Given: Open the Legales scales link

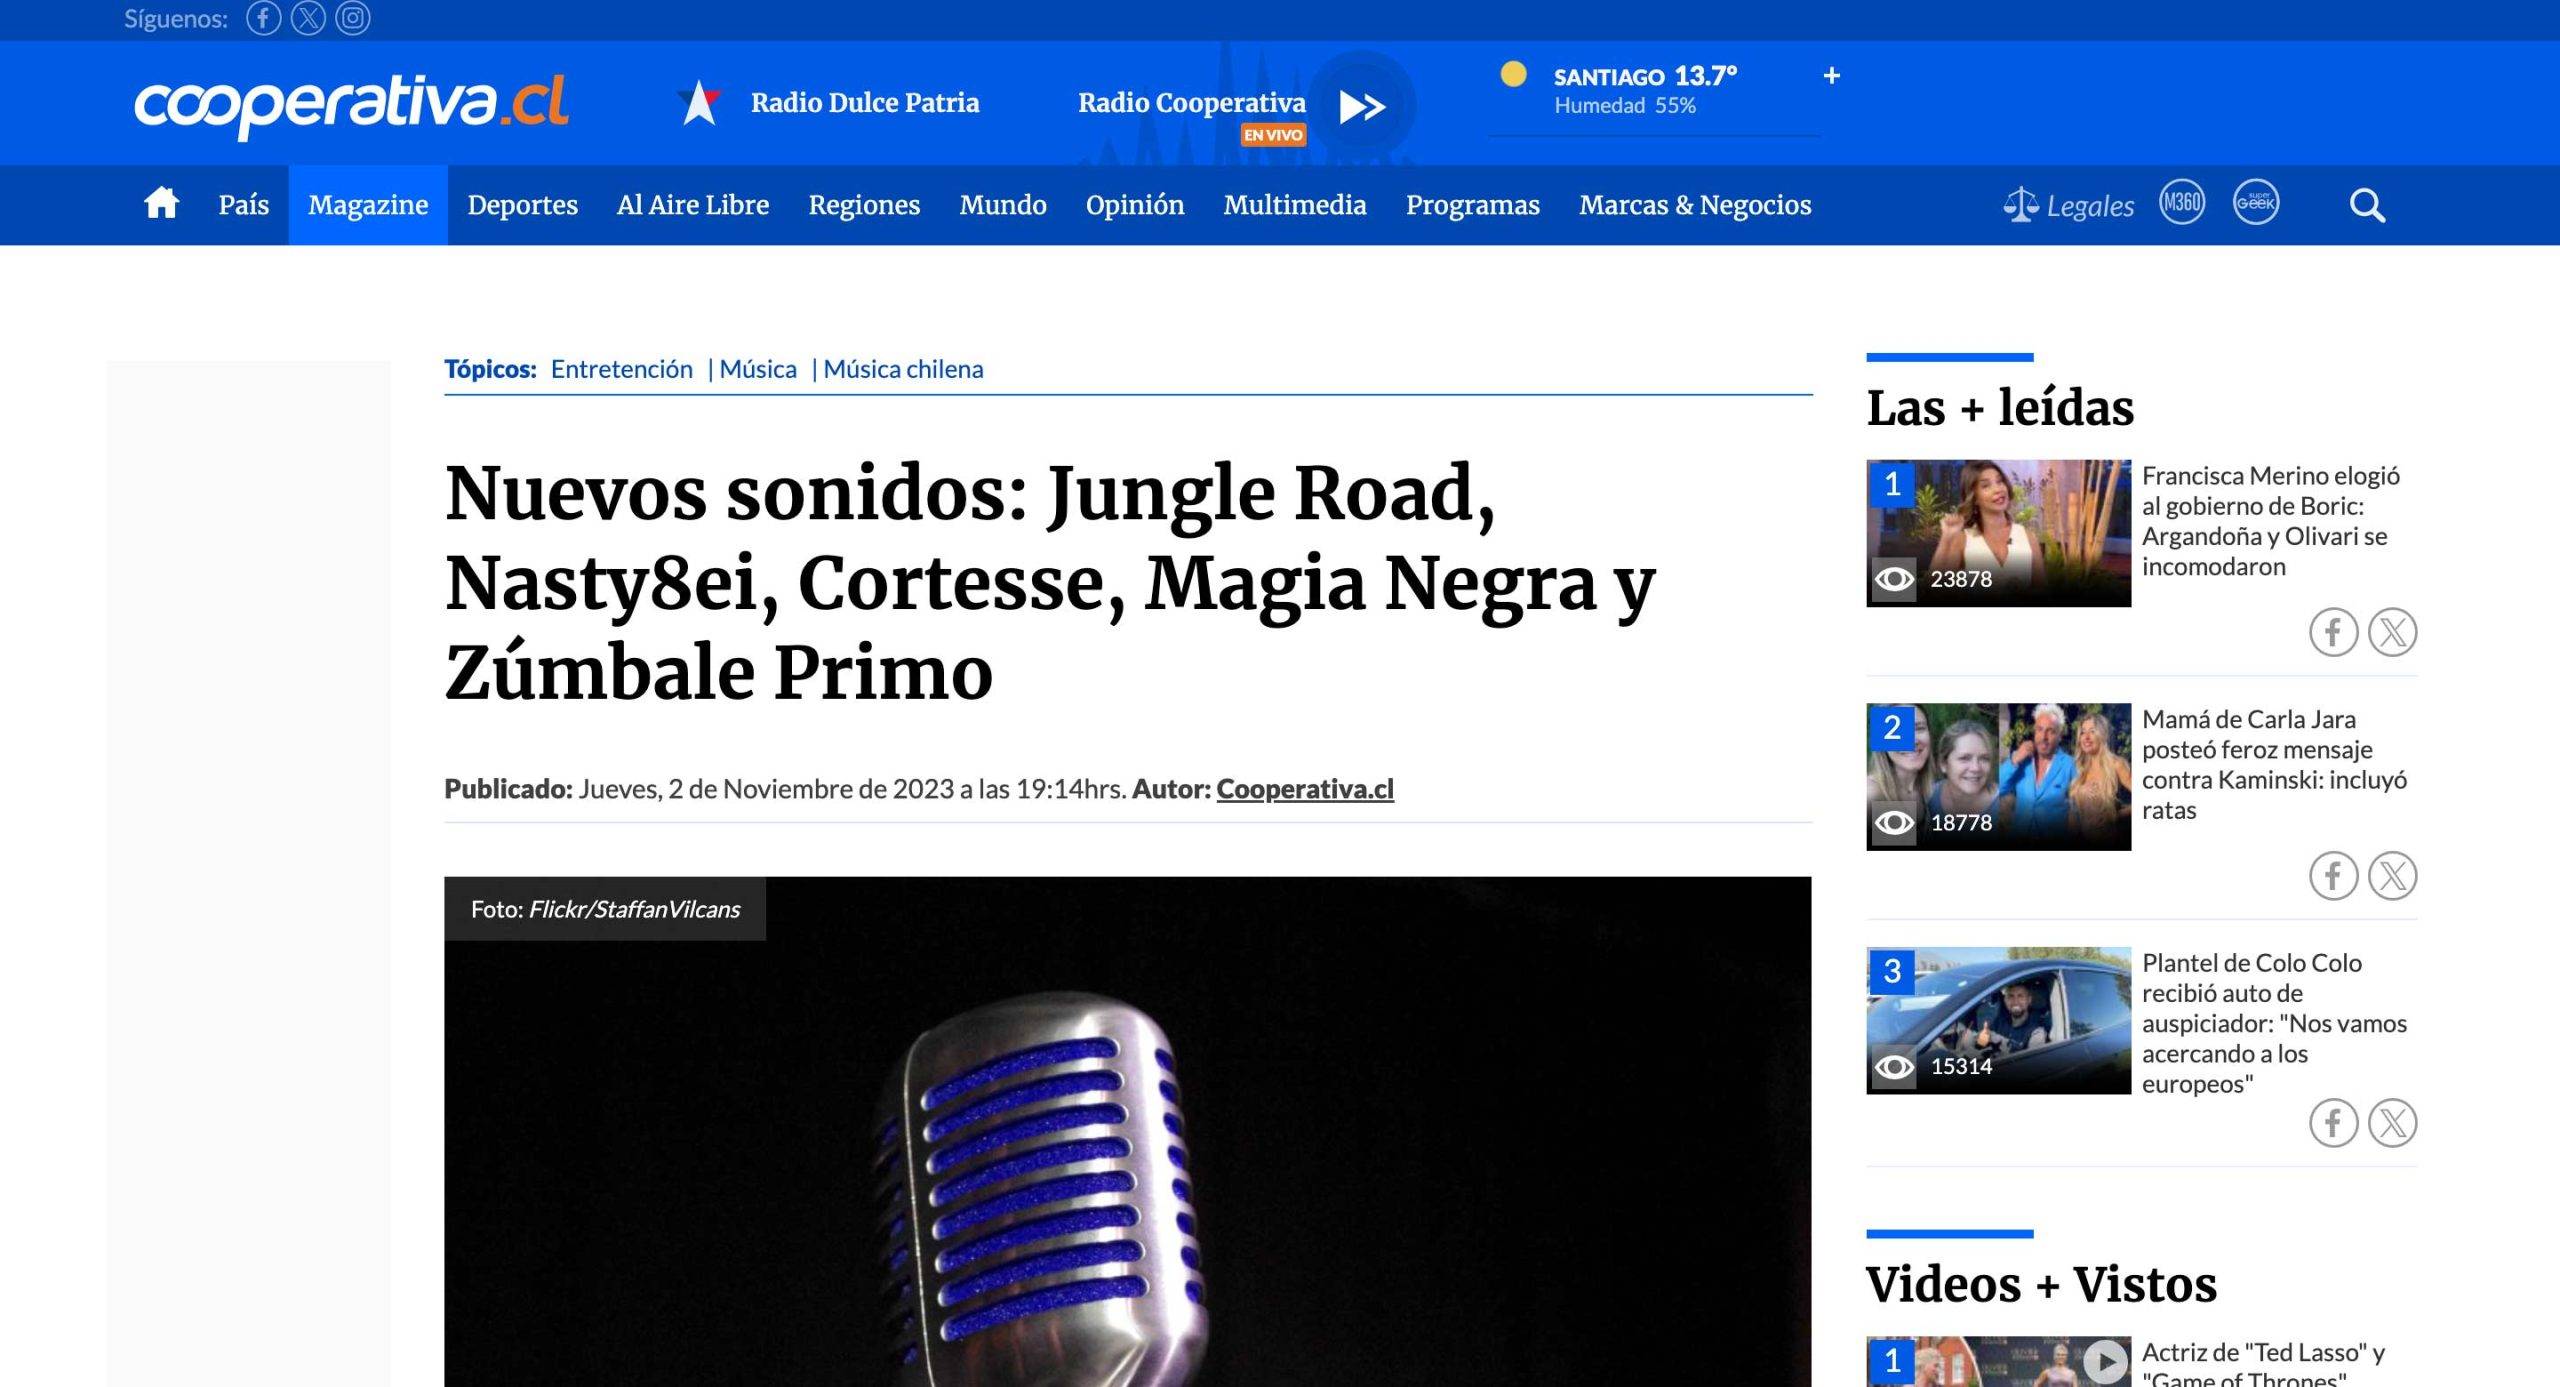Looking at the screenshot, I should 2068,206.
